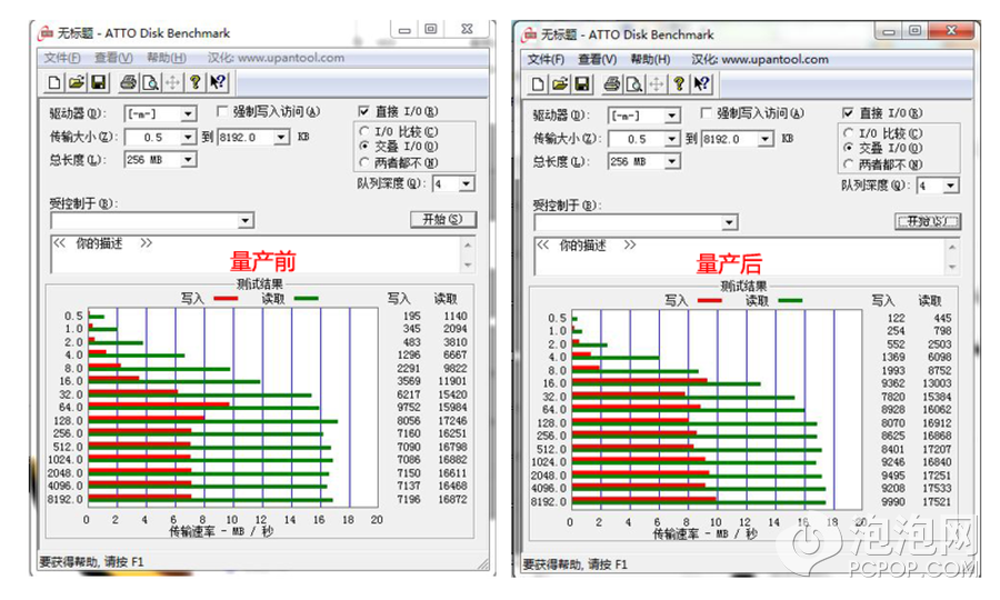This screenshot has height=600, width=1000.
Task: Expand the 受控制于 dropdown in left window
Action: coord(246,221)
